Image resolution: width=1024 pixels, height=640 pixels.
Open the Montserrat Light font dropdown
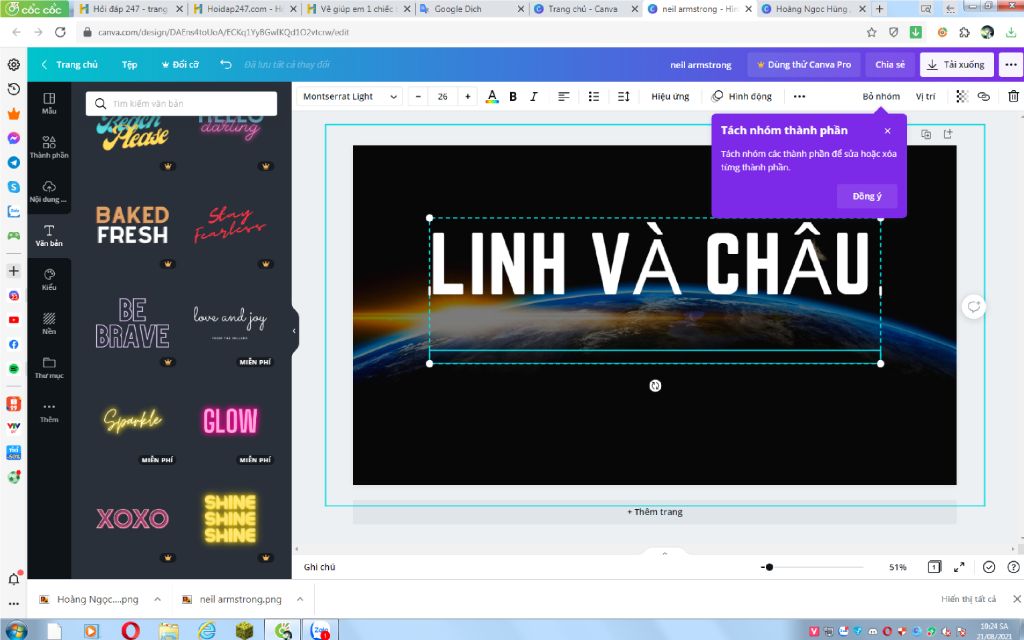(349, 97)
